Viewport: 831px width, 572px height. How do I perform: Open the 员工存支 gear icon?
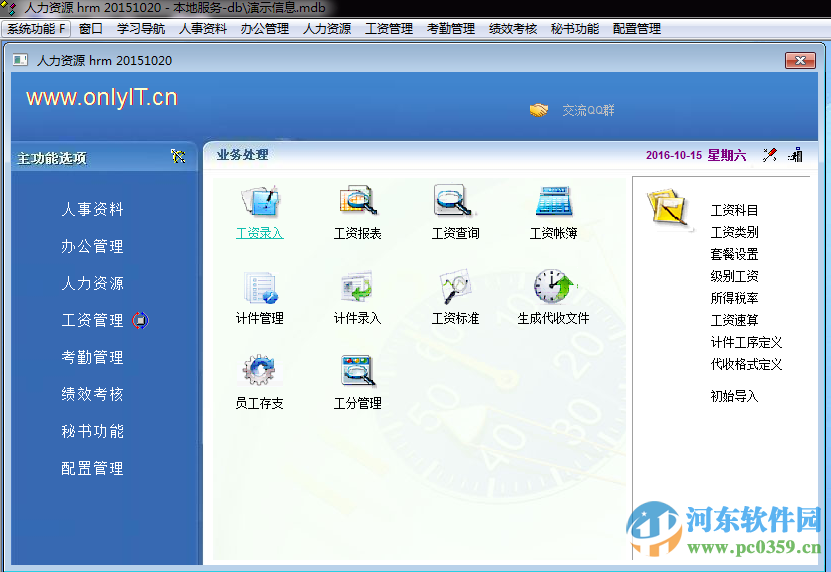coord(259,370)
